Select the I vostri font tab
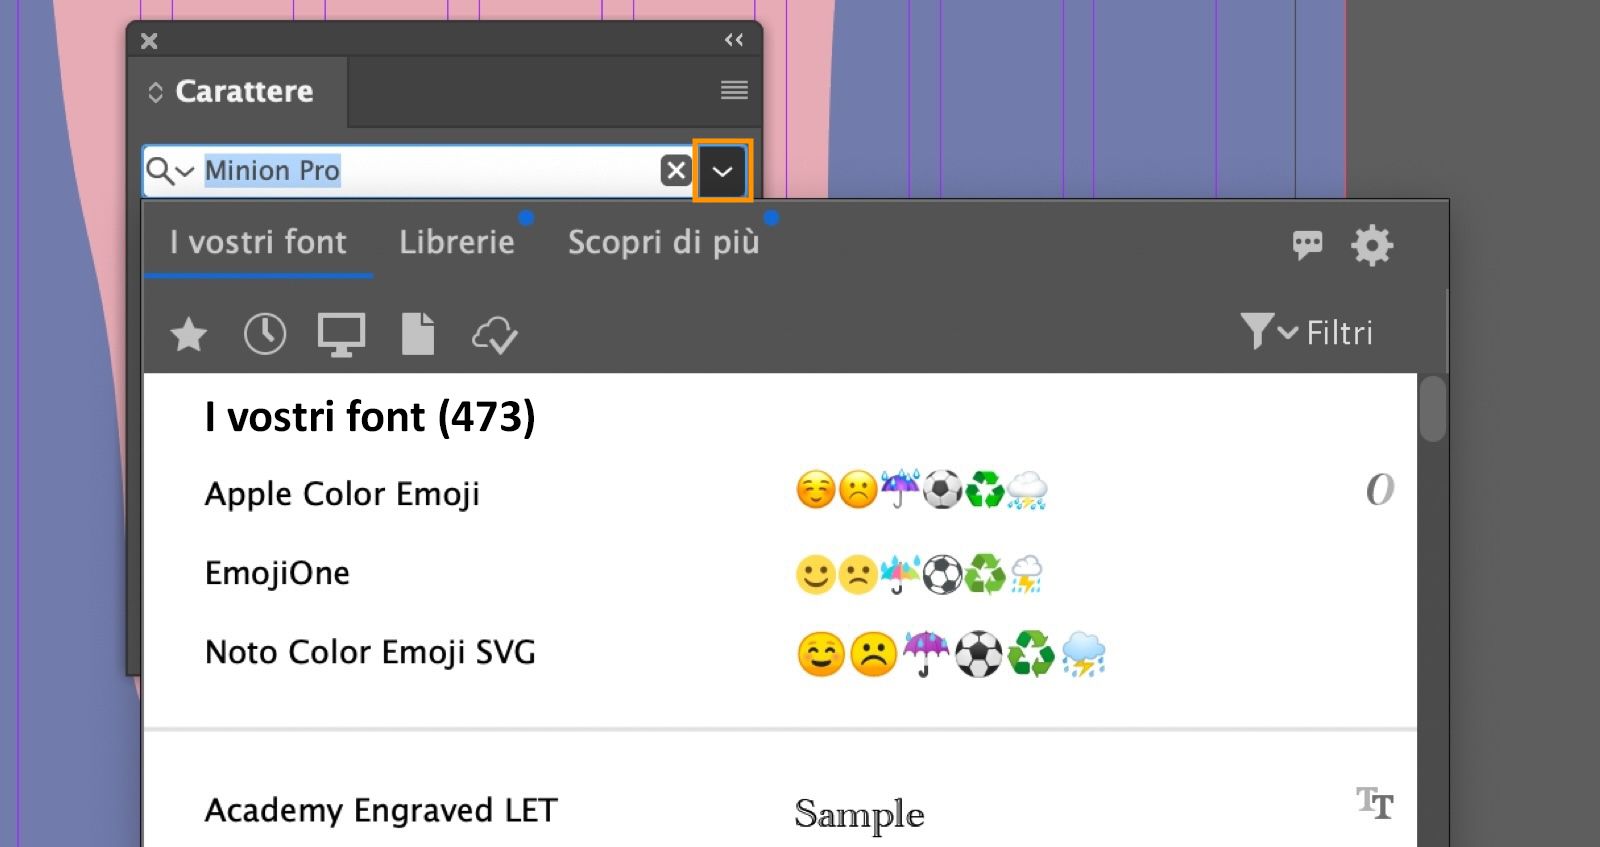Viewport: 1600px width, 847px height. pos(258,242)
